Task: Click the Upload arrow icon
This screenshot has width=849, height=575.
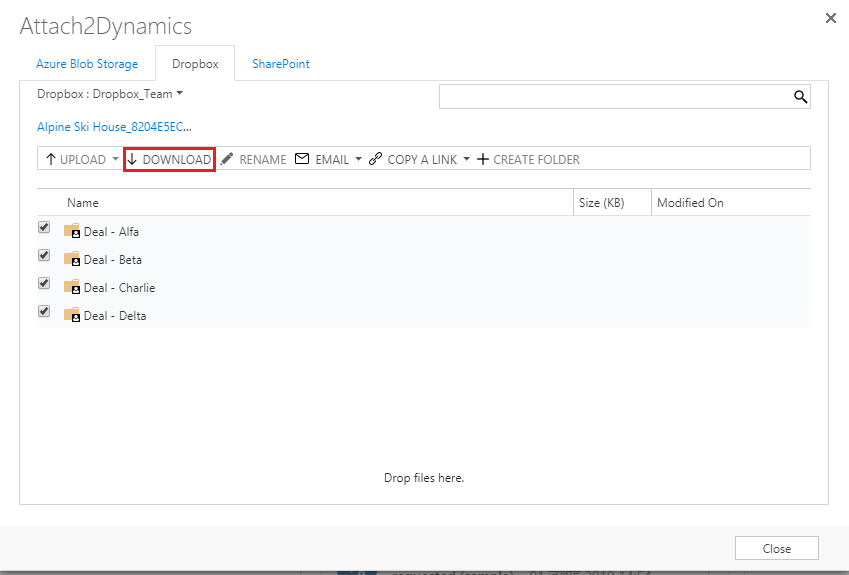Action: click(51, 159)
